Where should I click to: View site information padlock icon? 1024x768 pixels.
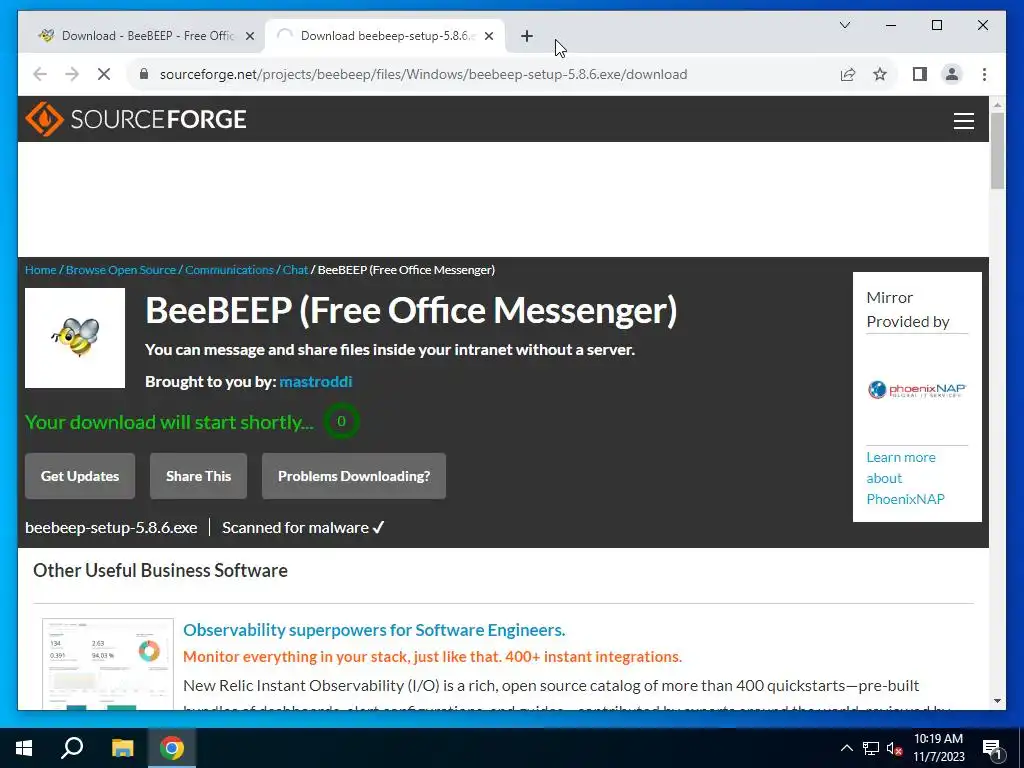(x=144, y=74)
